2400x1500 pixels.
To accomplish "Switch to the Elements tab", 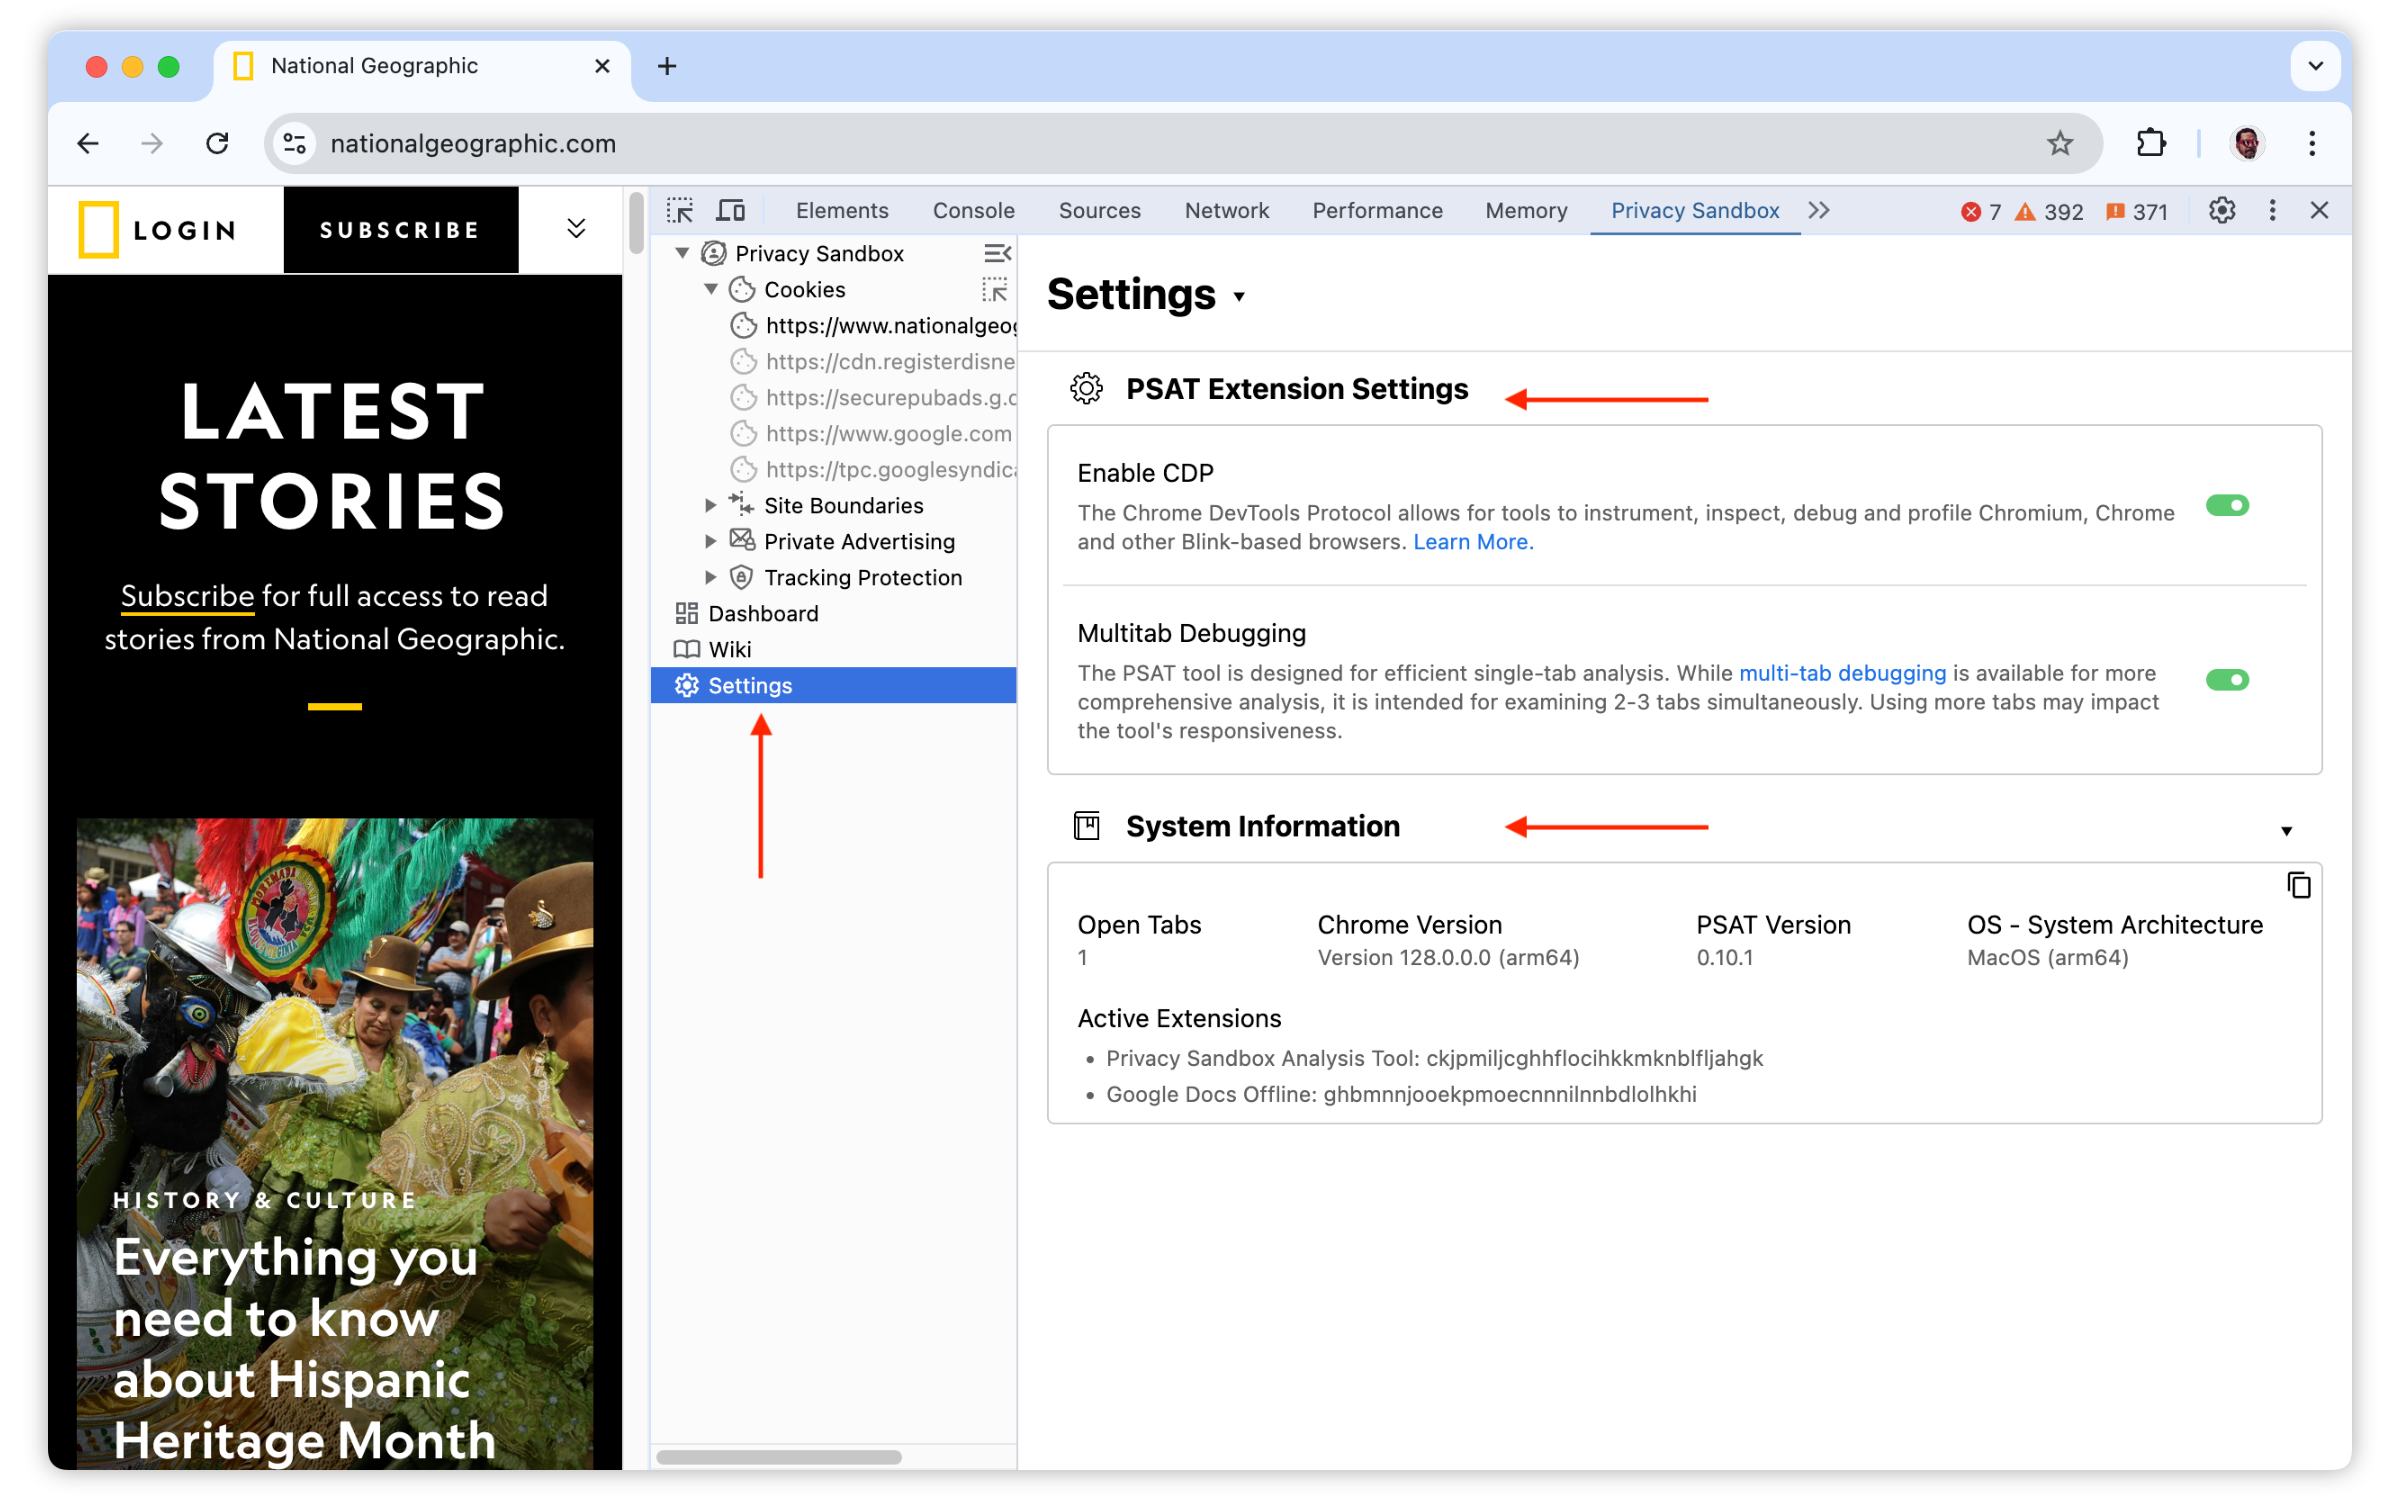I will pos(842,210).
